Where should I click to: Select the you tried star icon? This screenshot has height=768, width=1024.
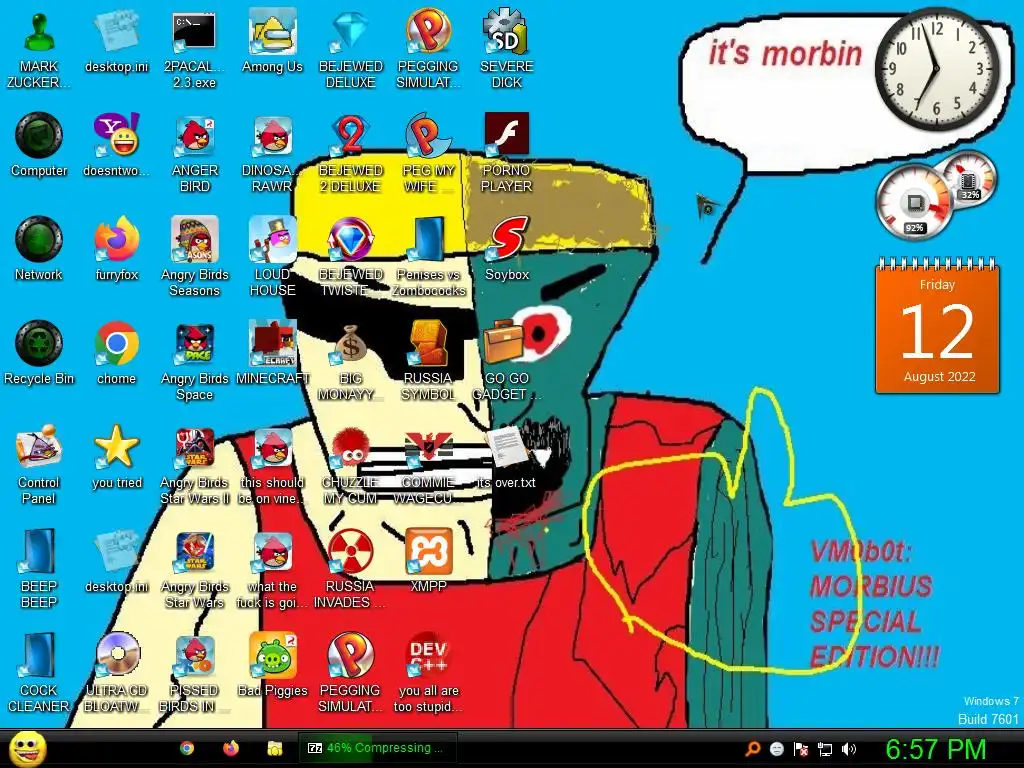click(x=117, y=458)
